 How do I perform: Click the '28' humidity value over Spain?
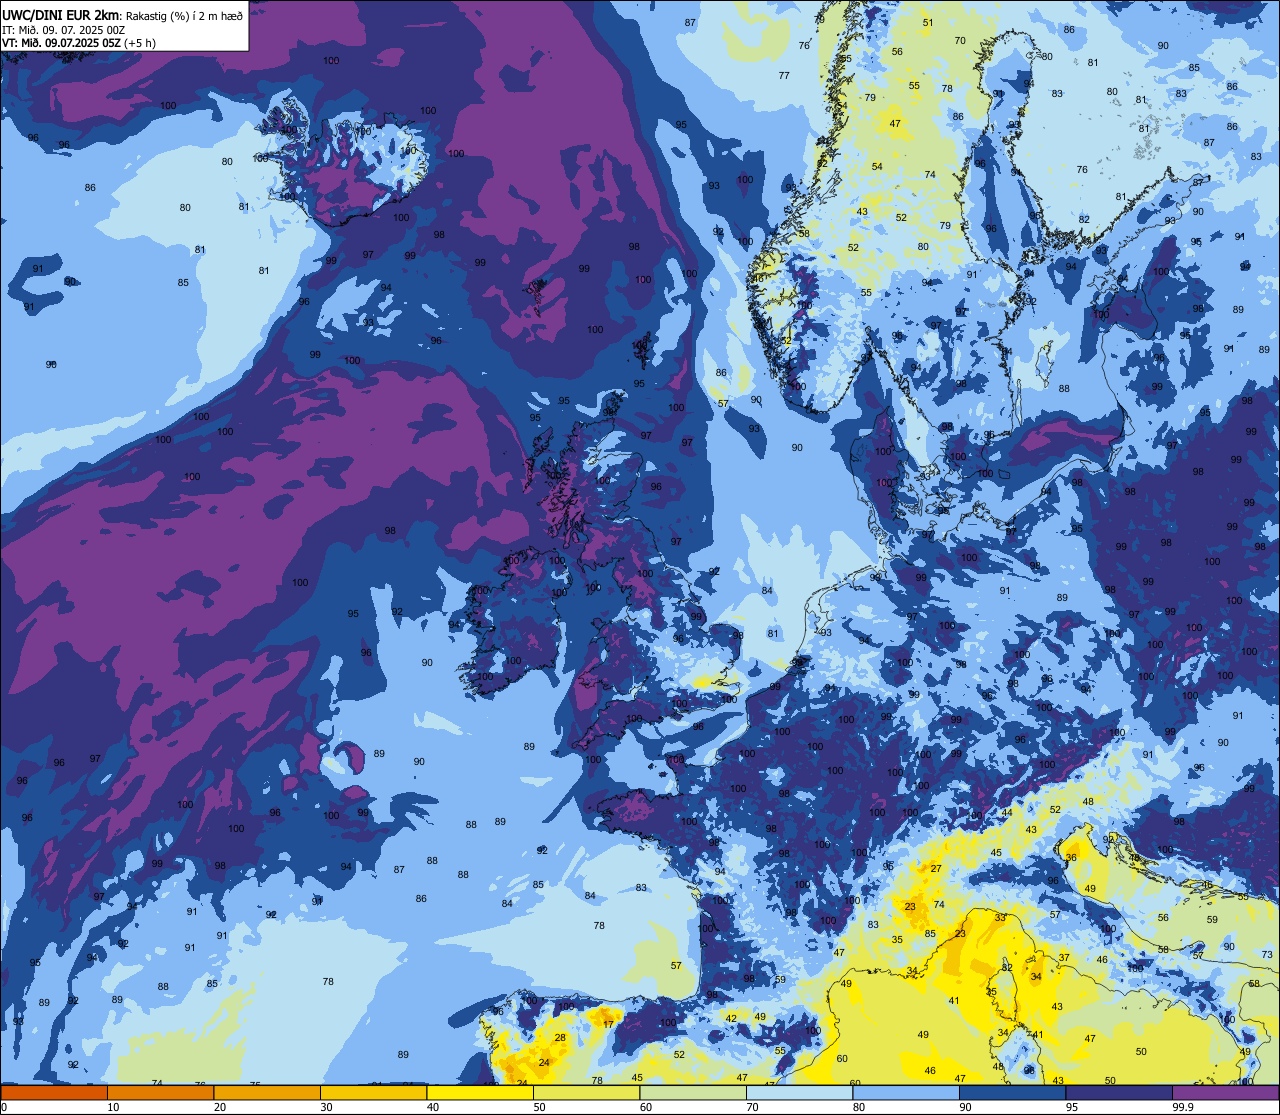(560, 1038)
